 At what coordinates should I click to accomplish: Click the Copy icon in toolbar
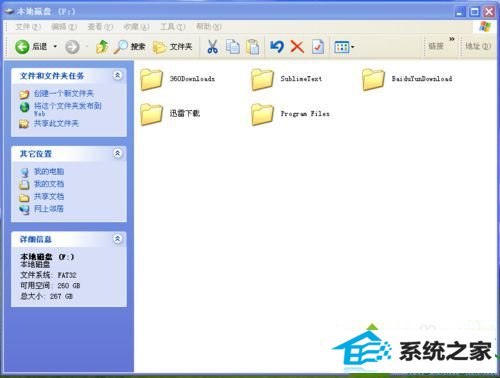[x=233, y=47]
